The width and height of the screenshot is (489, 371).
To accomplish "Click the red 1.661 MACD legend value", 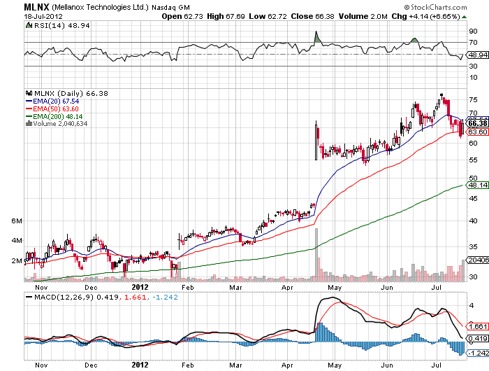I will coord(135,297).
